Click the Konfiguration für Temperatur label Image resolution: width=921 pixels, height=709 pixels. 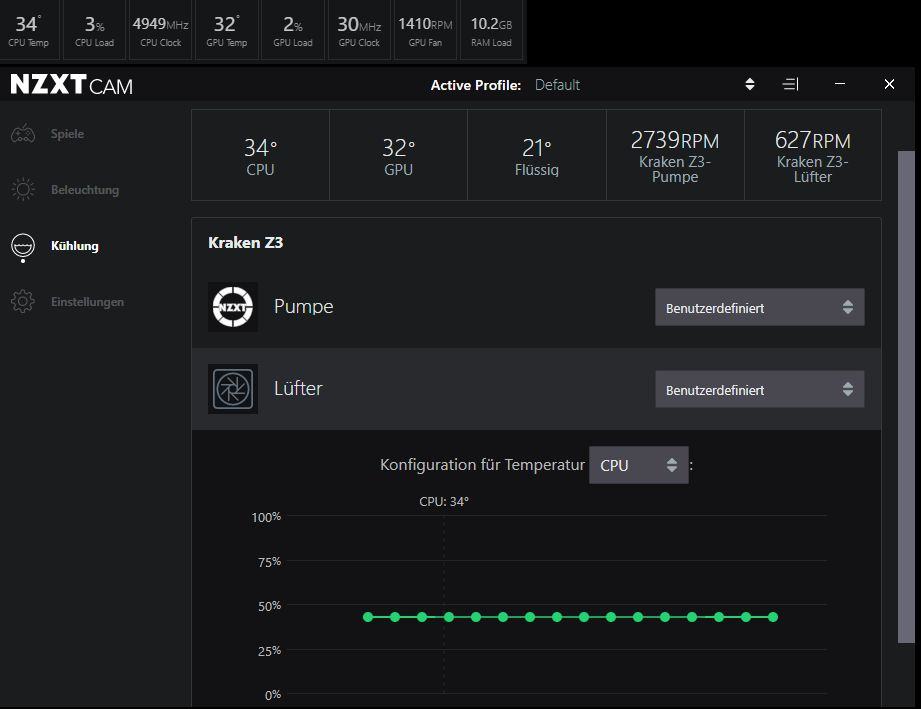[482, 465]
